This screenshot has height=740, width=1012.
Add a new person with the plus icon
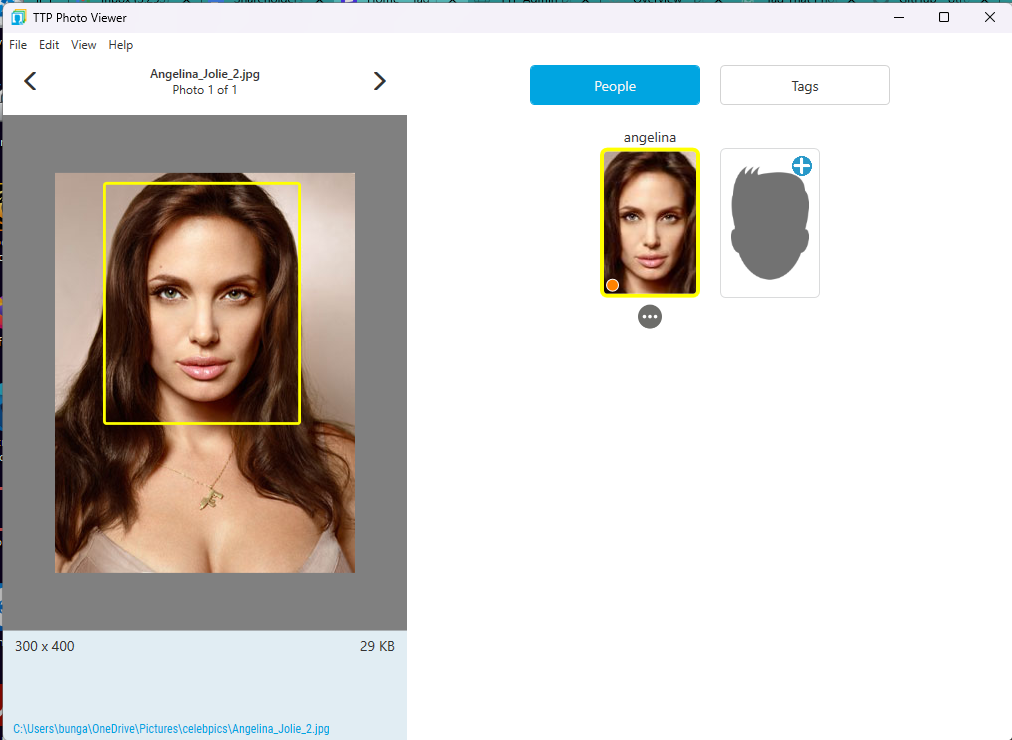(x=801, y=166)
